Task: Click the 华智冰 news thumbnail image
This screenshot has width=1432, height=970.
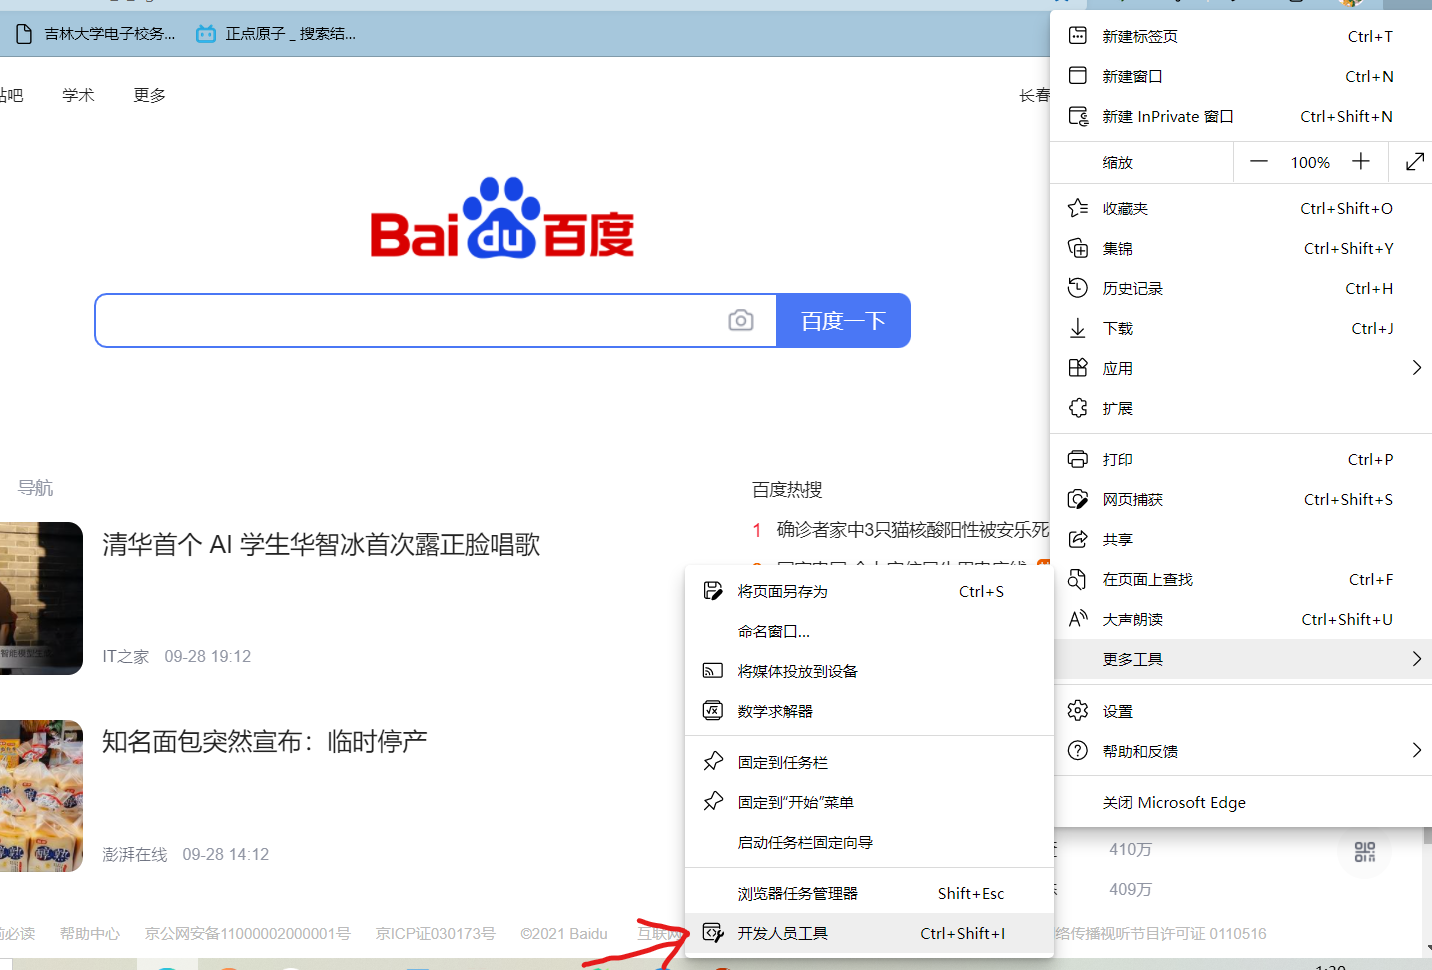Action: point(41,598)
